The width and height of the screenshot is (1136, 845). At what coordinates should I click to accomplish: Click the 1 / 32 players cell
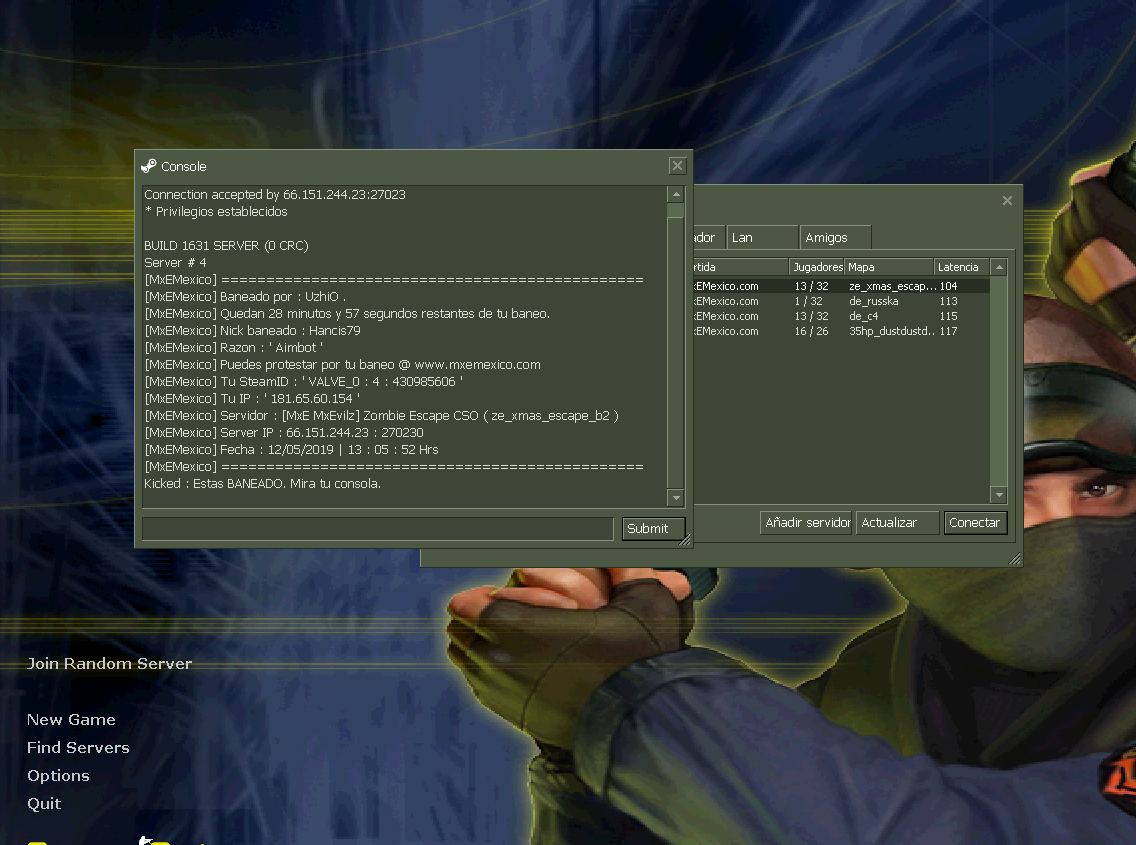click(x=809, y=301)
